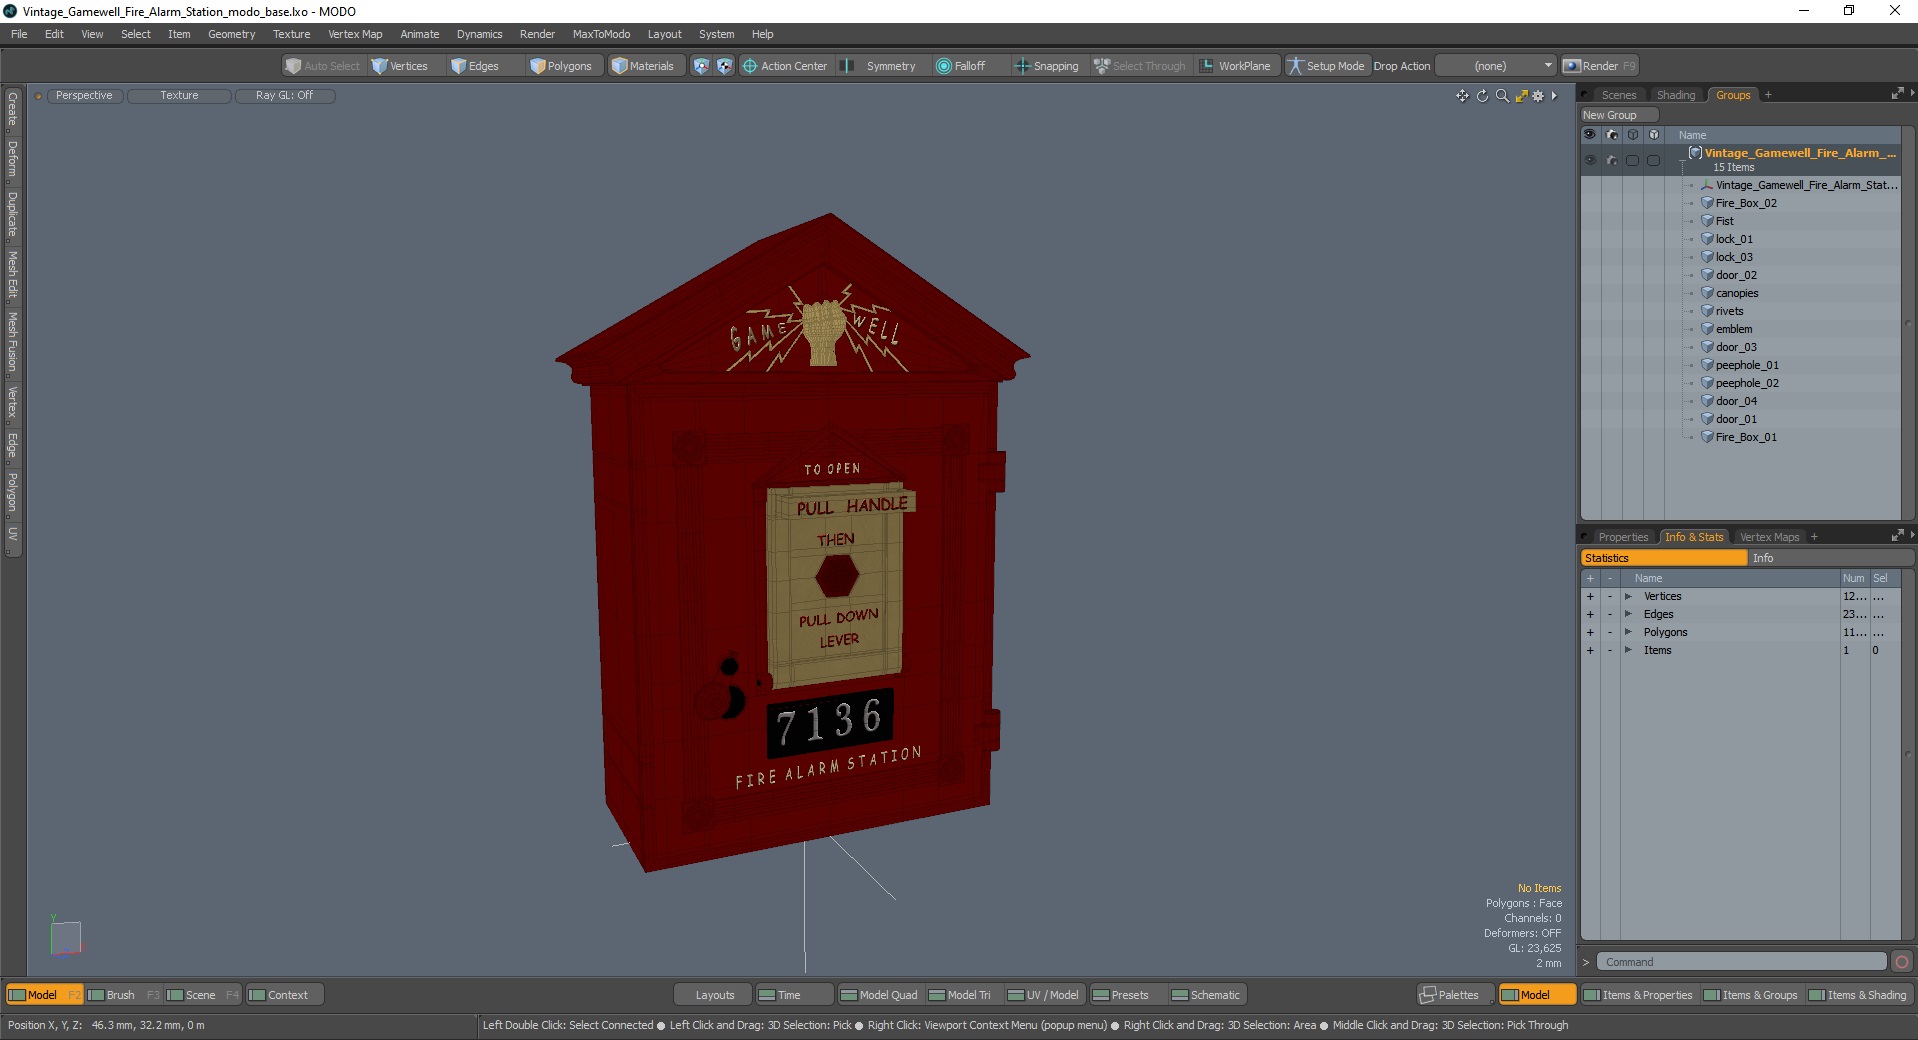1918x1040 pixels.
Task: Click the Command input field
Action: click(1741, 962)
